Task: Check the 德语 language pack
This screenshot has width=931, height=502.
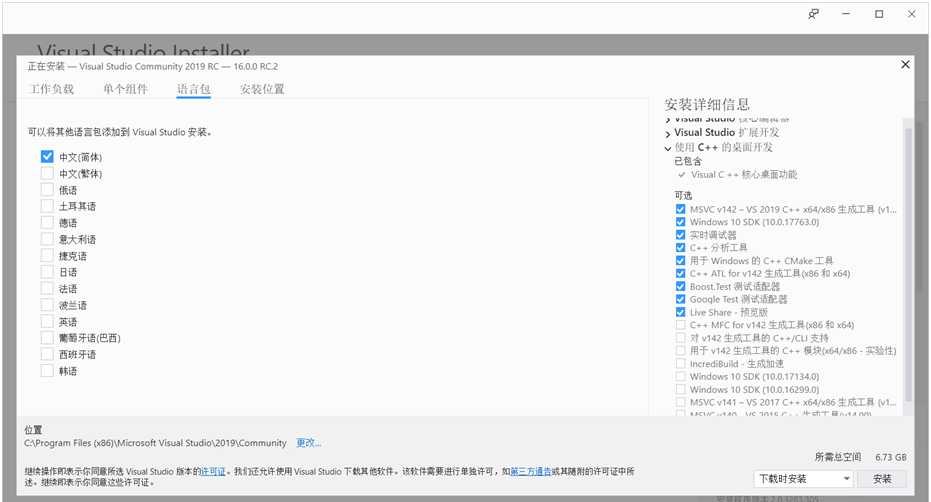Action: [47, 223]
